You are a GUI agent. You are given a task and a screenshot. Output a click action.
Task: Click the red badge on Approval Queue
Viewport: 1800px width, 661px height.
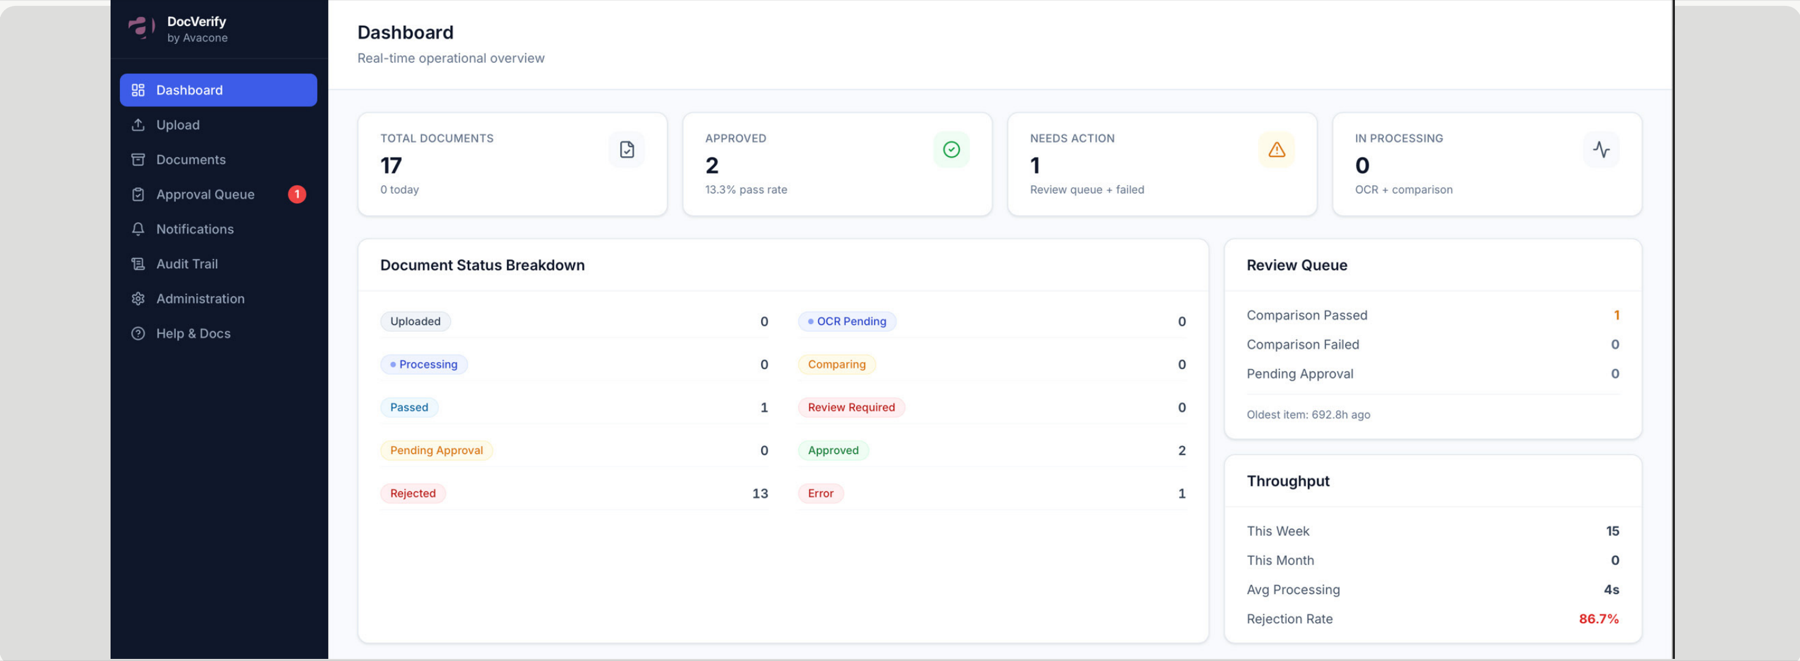click(x=297, y=194)
